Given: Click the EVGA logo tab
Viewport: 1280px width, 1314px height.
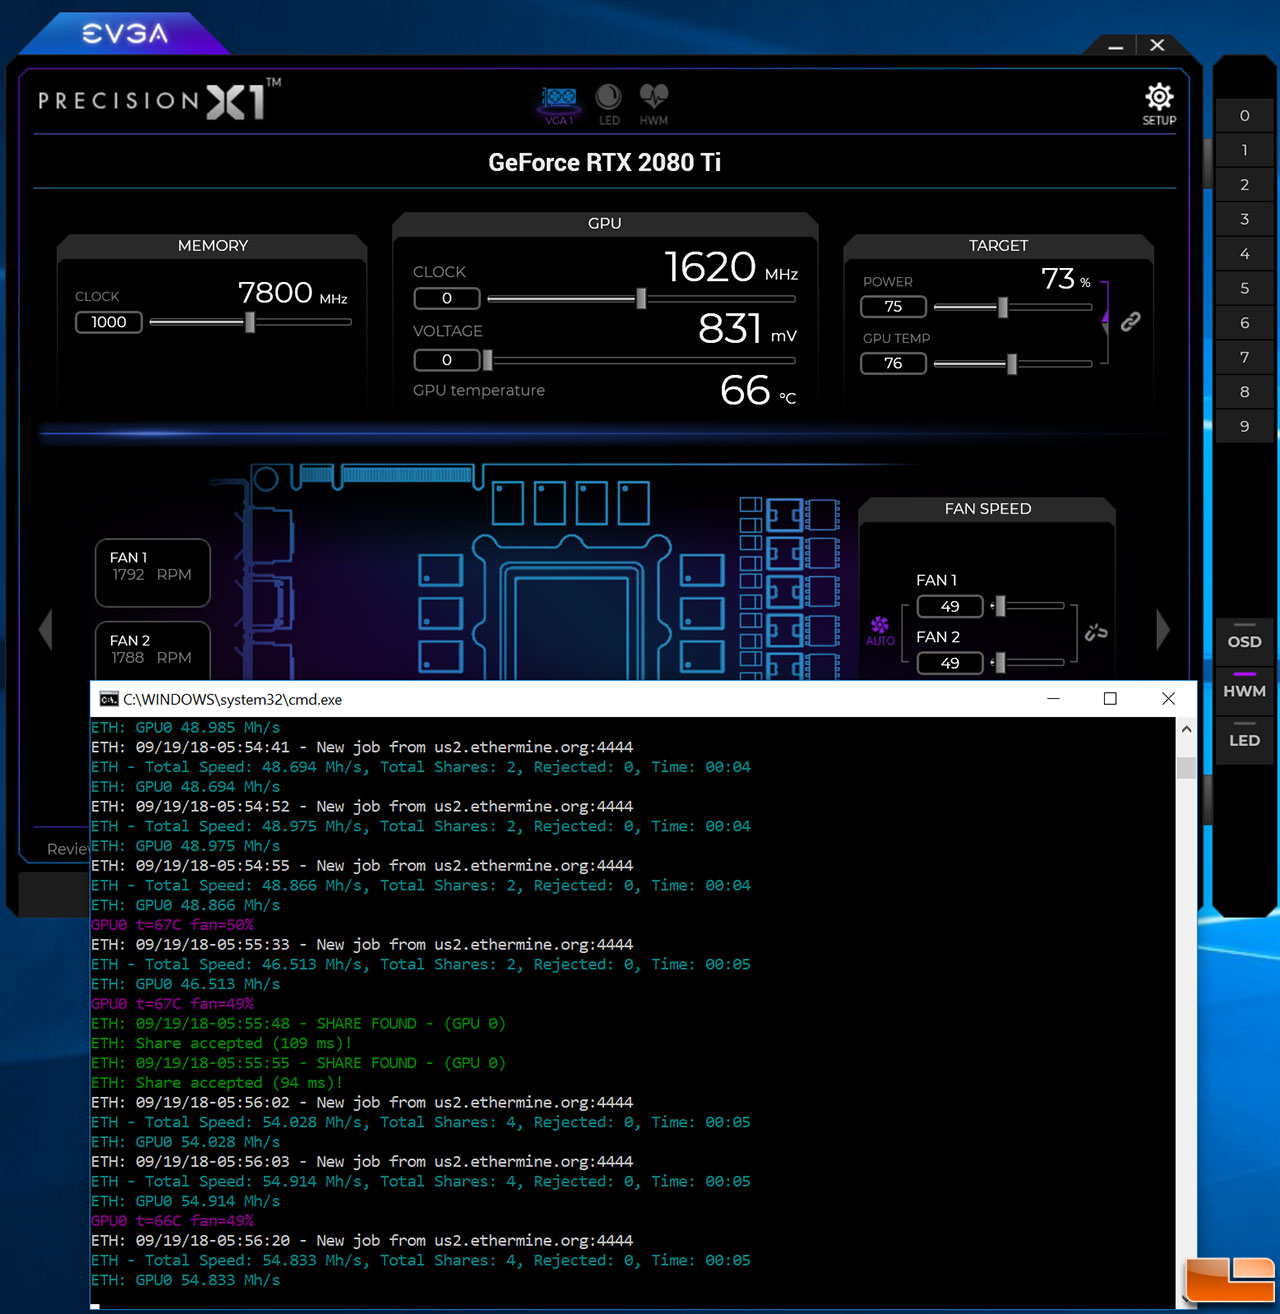Looking at the screenshot, I should pyautogui.click(x=125, y=34).
